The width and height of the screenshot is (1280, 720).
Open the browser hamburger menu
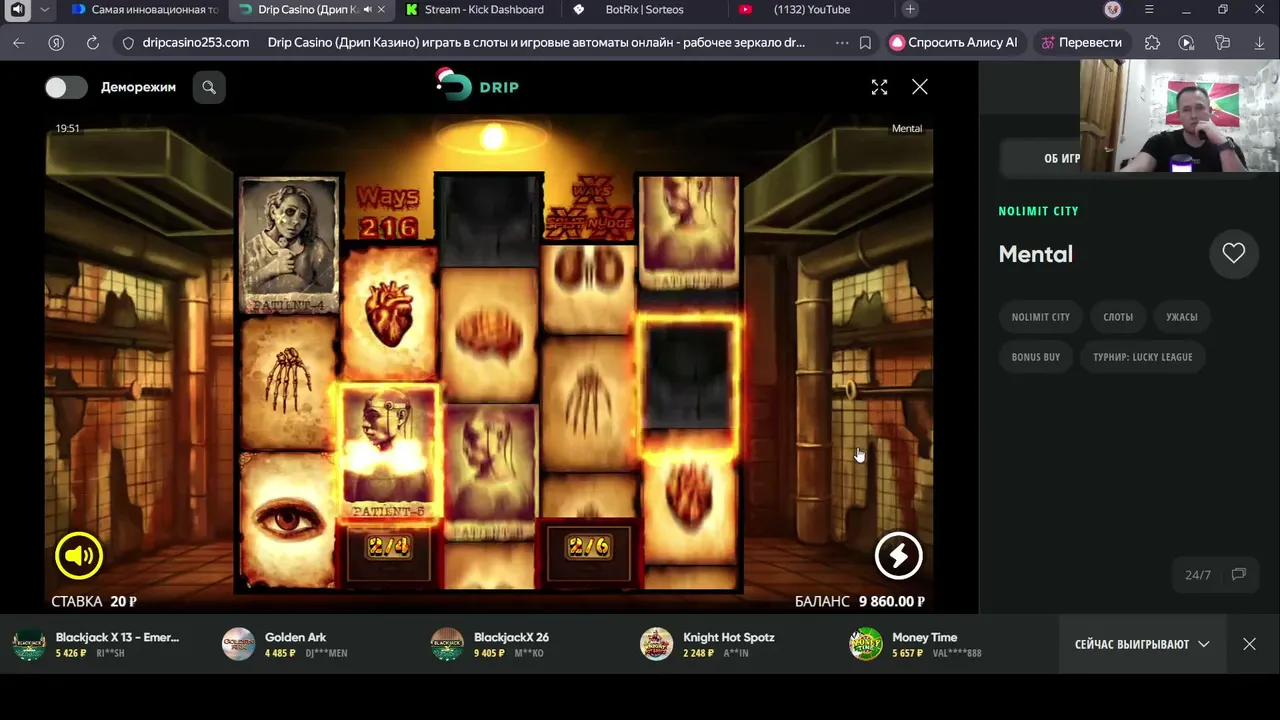[x=1149, y=10]
